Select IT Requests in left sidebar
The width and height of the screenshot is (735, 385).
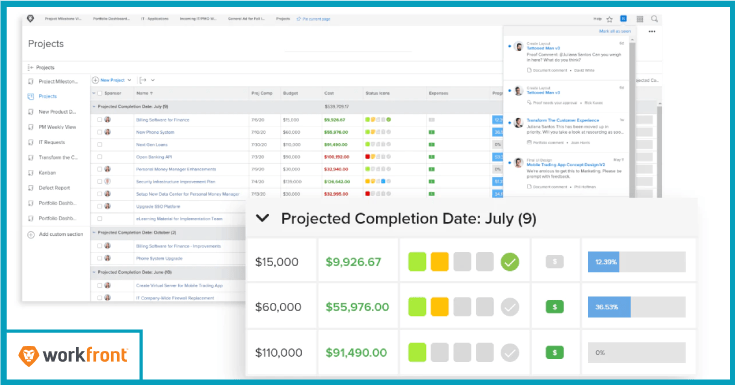click(52, 143)
